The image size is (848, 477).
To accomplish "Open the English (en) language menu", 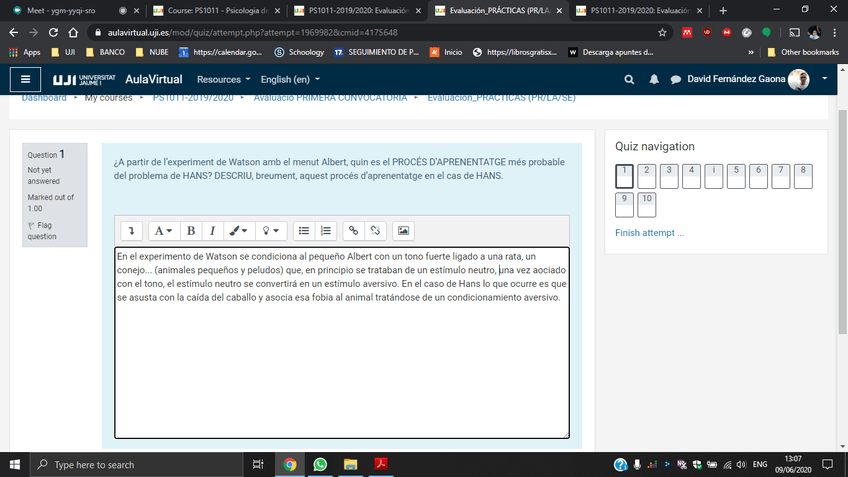I will point(290,80).
